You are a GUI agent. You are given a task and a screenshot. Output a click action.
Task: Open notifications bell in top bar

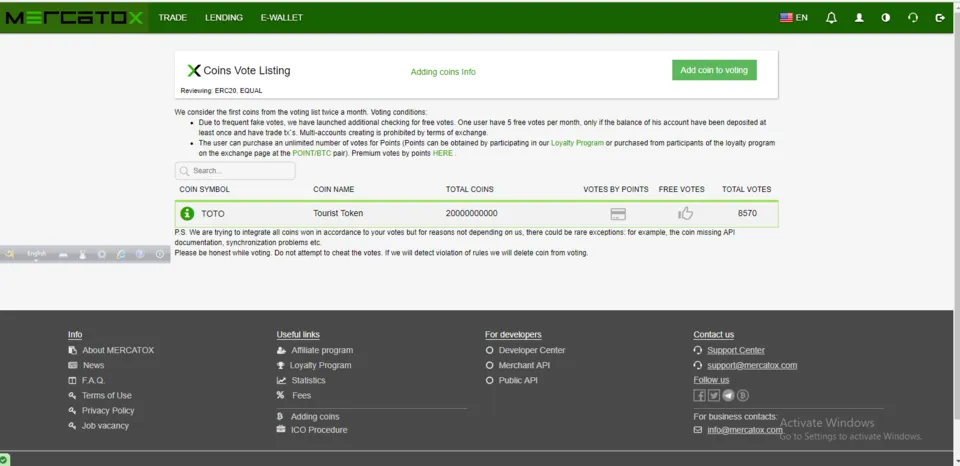[x=831, y=18]
